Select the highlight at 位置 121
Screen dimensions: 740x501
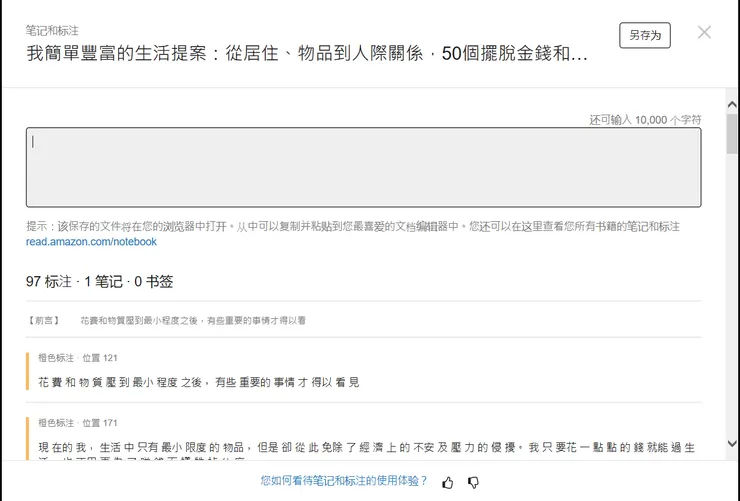(363, 371)
